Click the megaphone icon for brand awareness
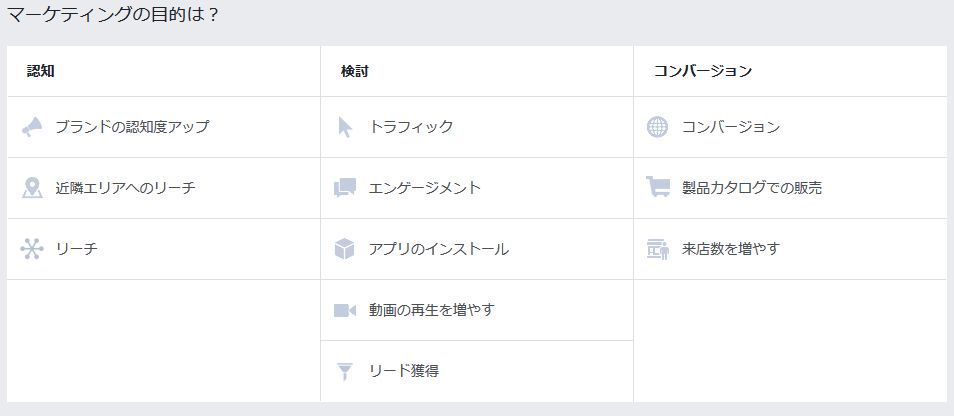This screenshot has width=954, height=416. coord(32,127)
